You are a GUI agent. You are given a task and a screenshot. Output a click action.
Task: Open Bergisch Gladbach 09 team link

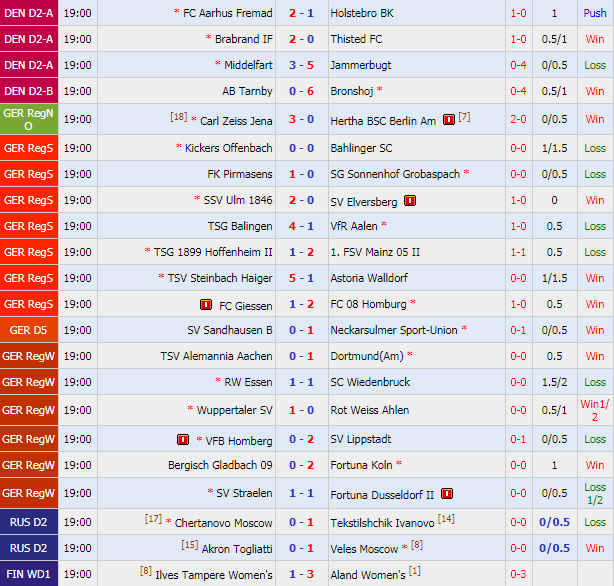coord(220,465)
